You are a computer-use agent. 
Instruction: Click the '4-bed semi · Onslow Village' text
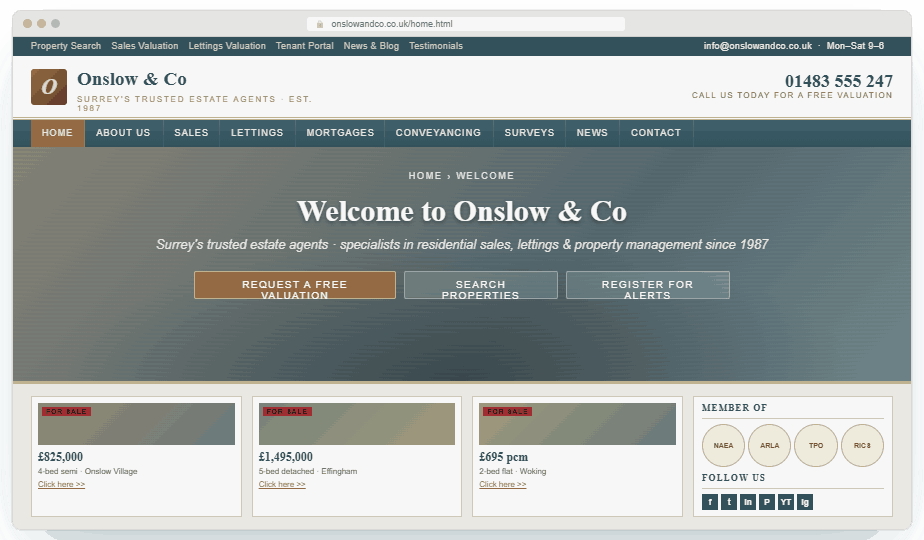point(88,471)
